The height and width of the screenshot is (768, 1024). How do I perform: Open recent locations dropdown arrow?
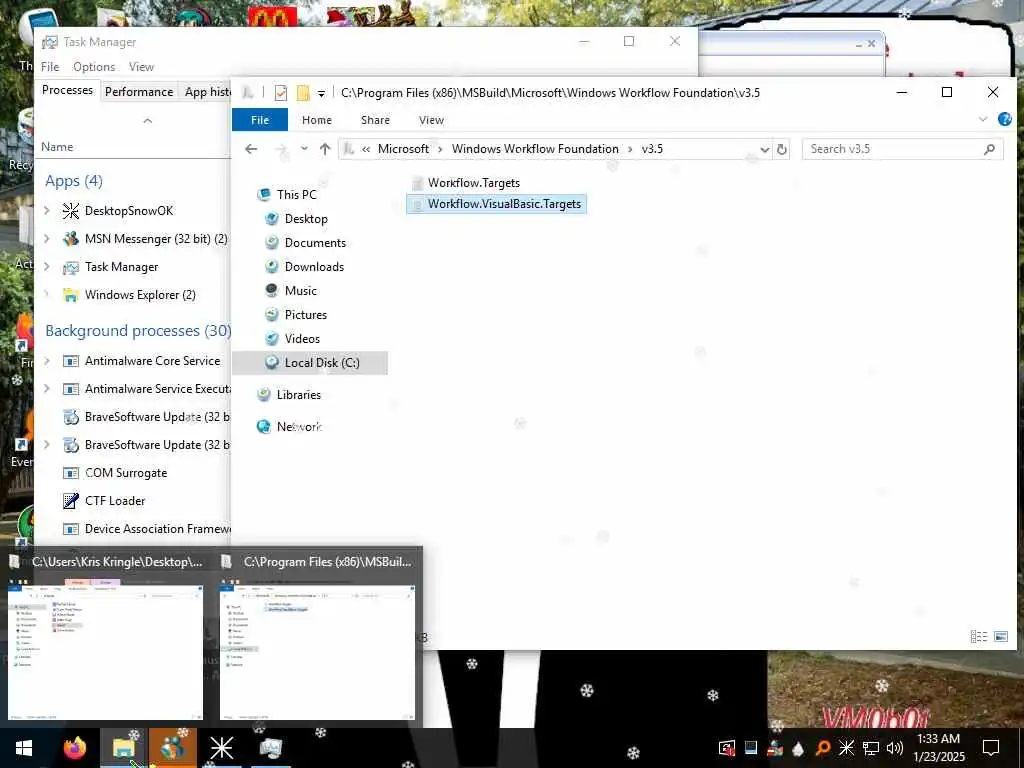click(304, 149)
